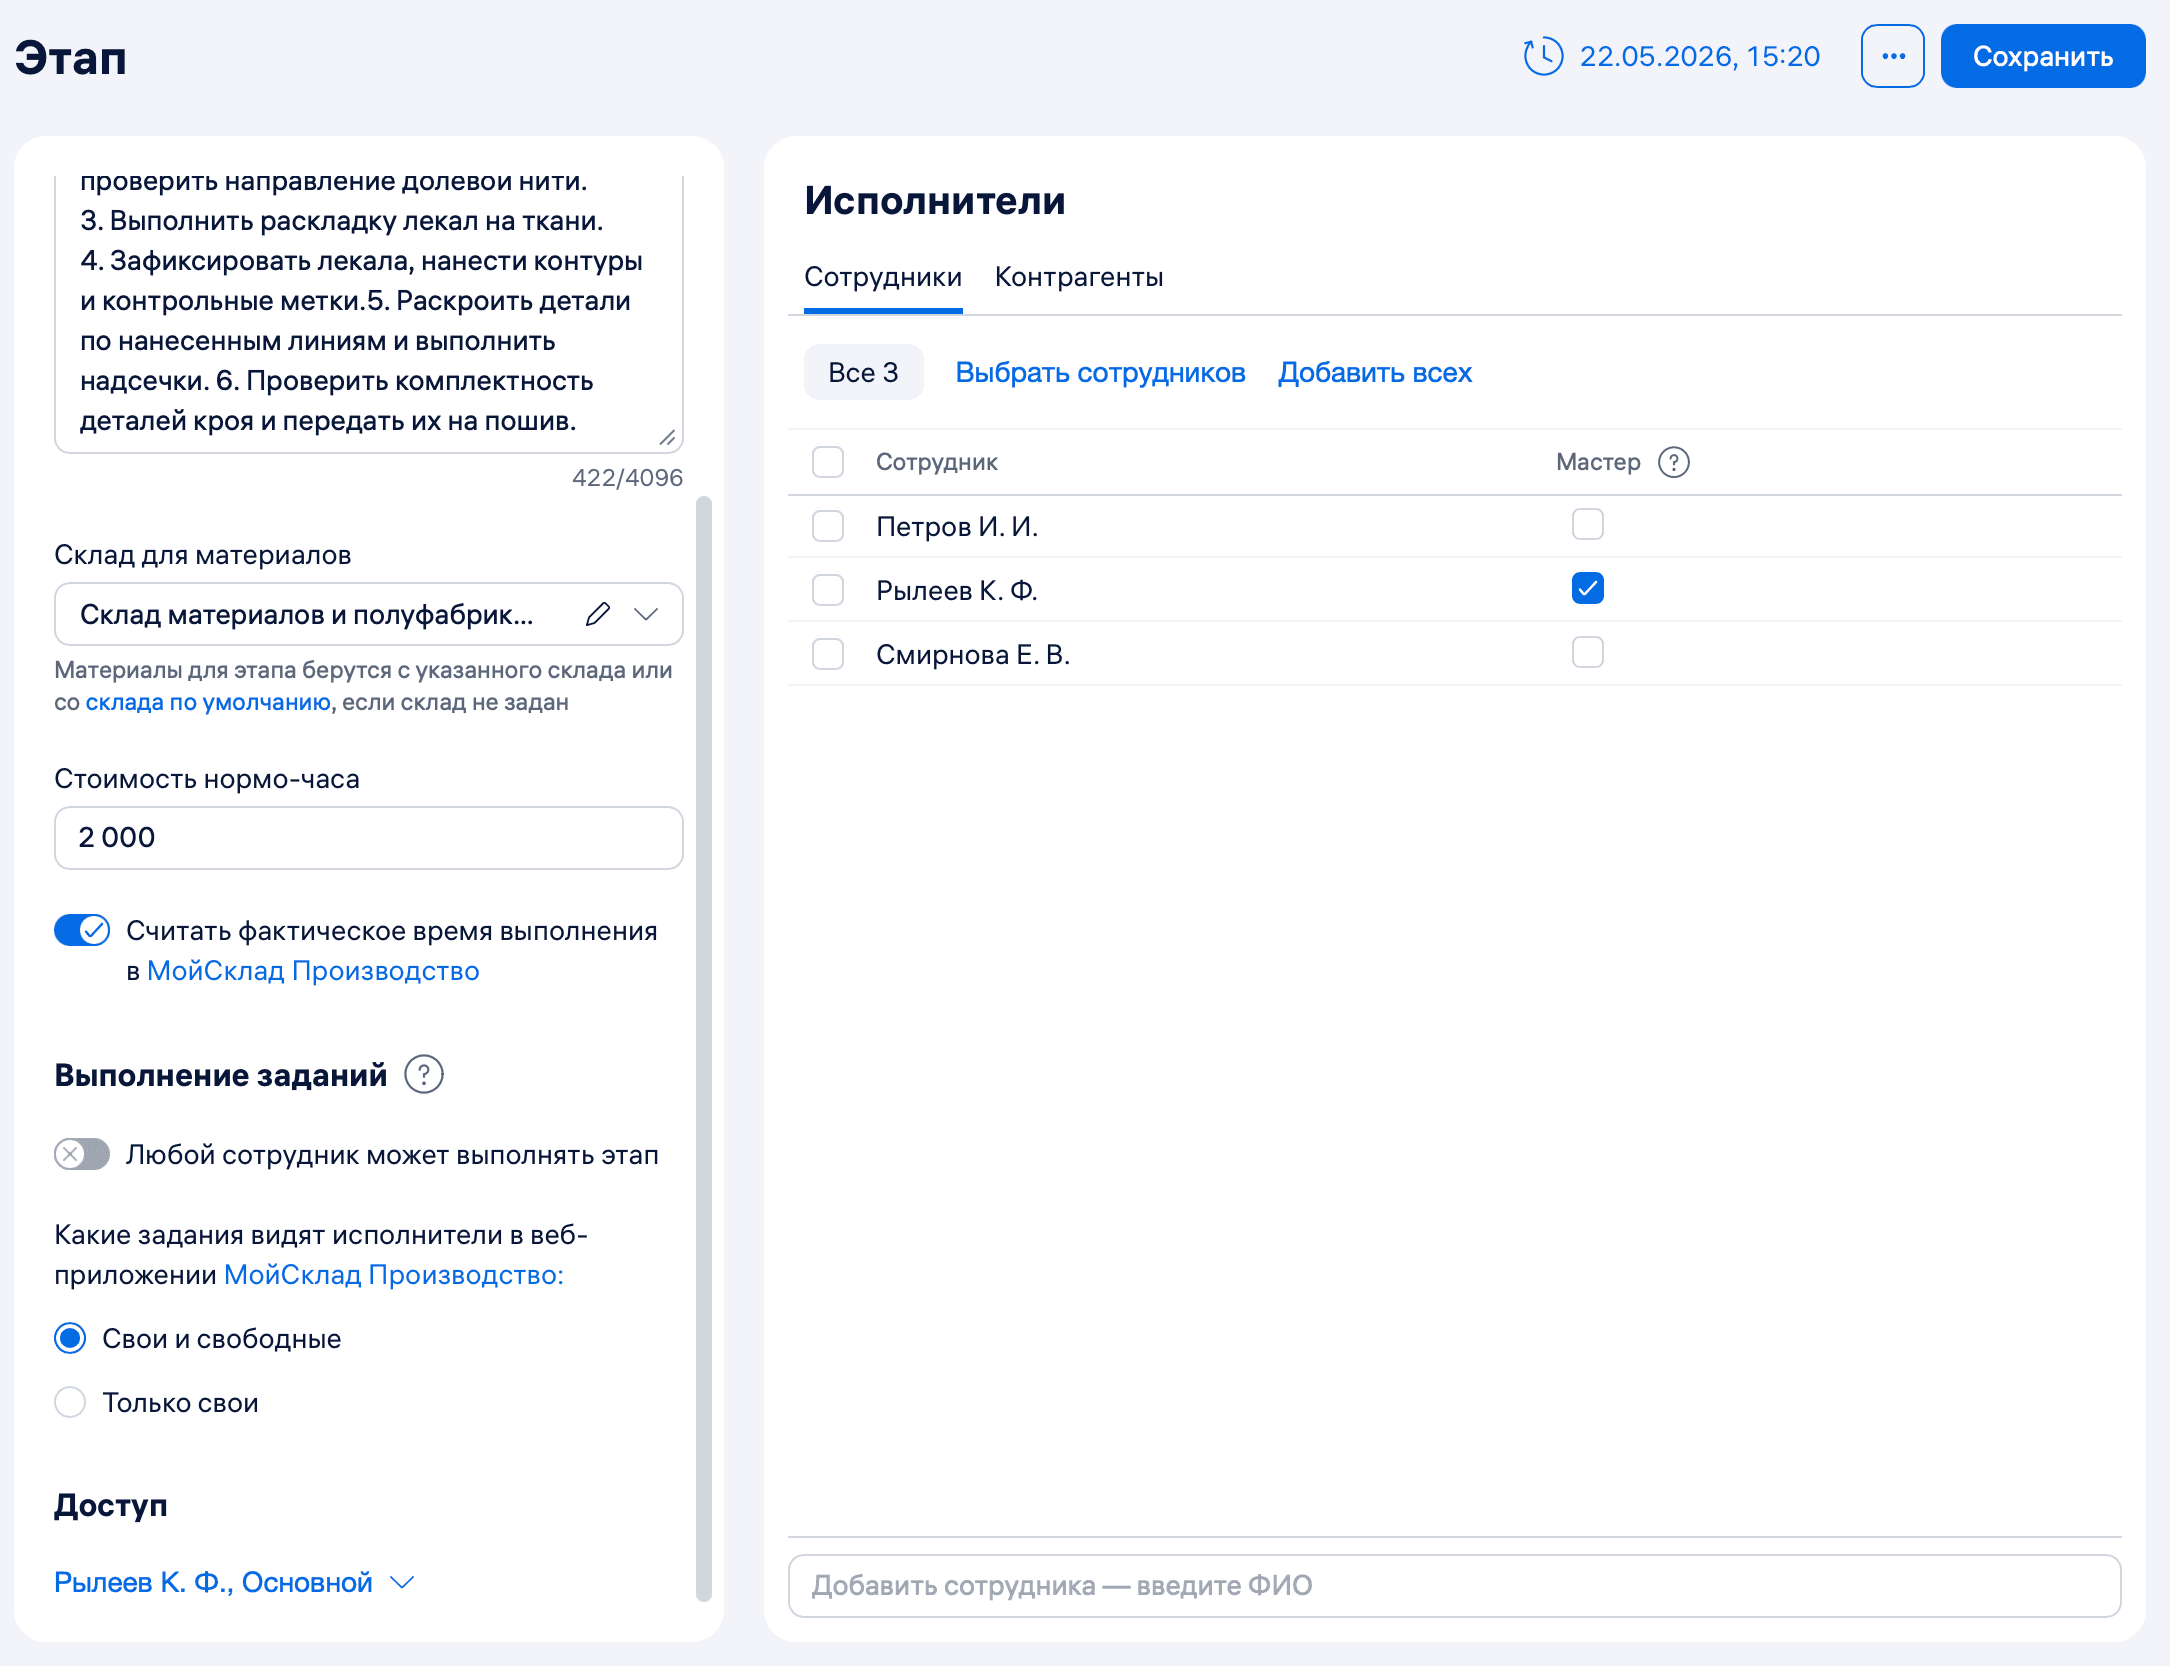Switch to the Контрагенты tab
This screenshot has height=1666, width=2170.
tap(1078, 277)
